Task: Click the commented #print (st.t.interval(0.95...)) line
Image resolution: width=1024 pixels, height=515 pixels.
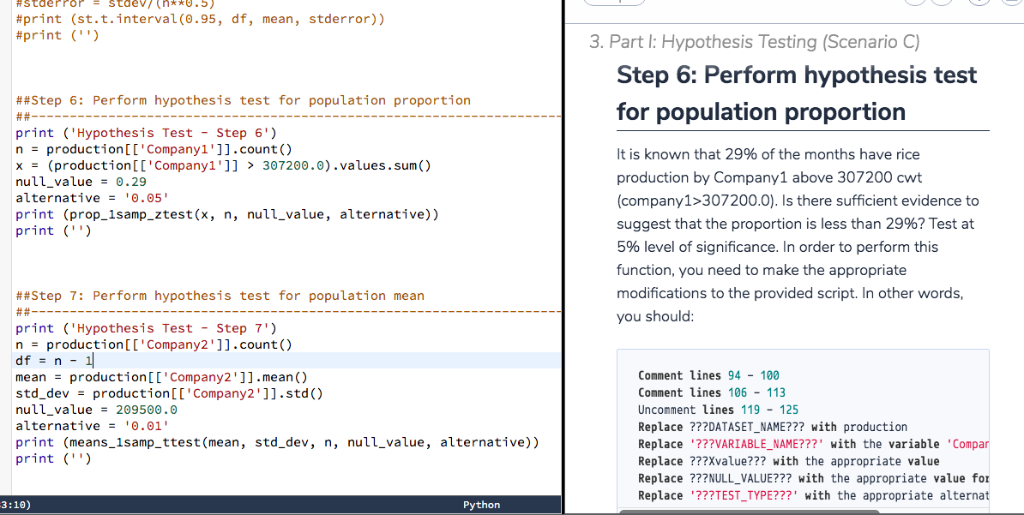Action: (x=200, y=19)
